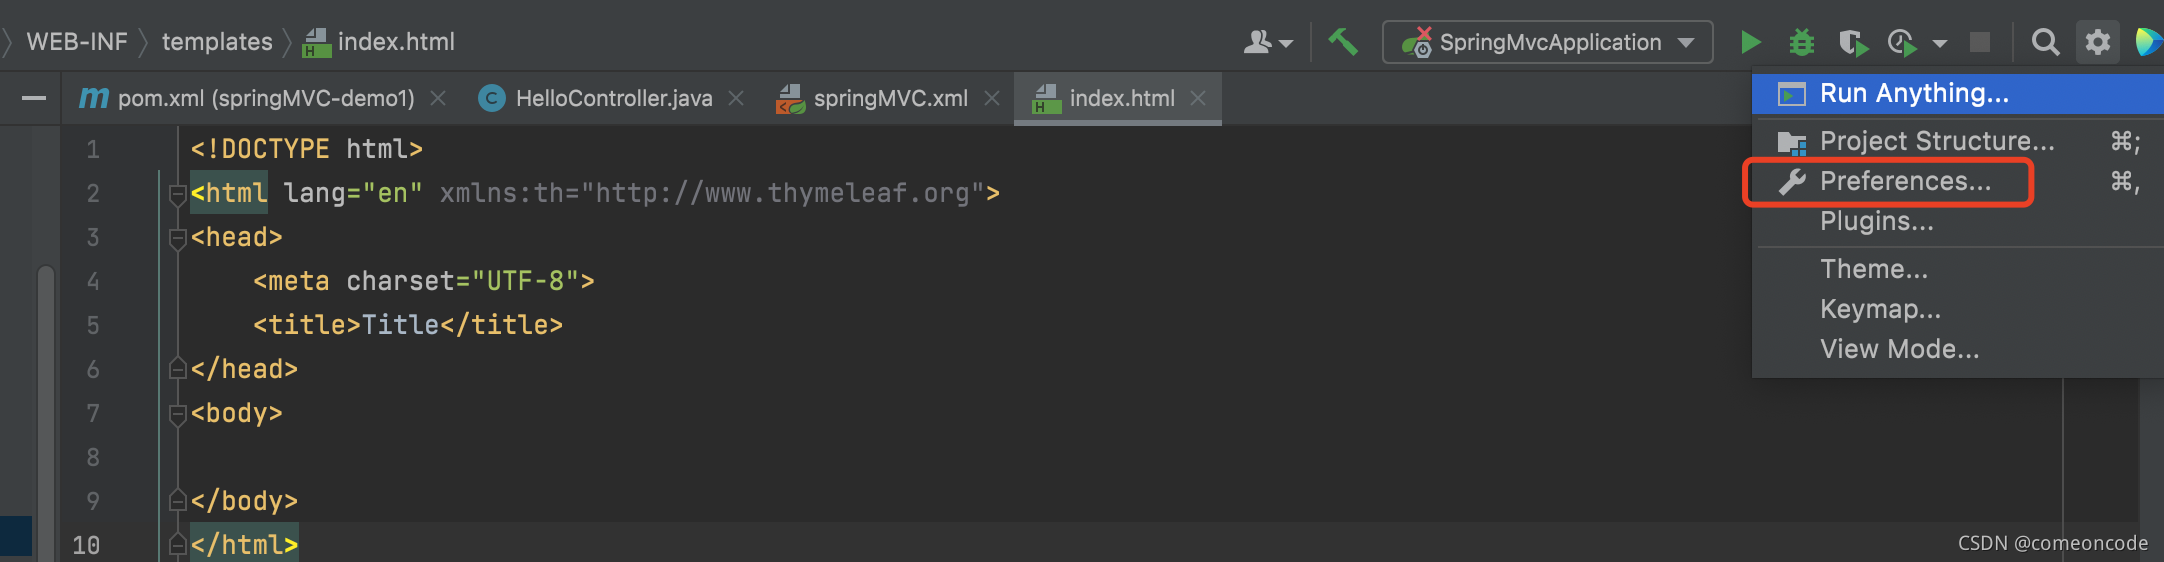Viewport: 2164px width, 562px height.
Task: Fold the html tag on line 2
Action: (x=178, y=193)
